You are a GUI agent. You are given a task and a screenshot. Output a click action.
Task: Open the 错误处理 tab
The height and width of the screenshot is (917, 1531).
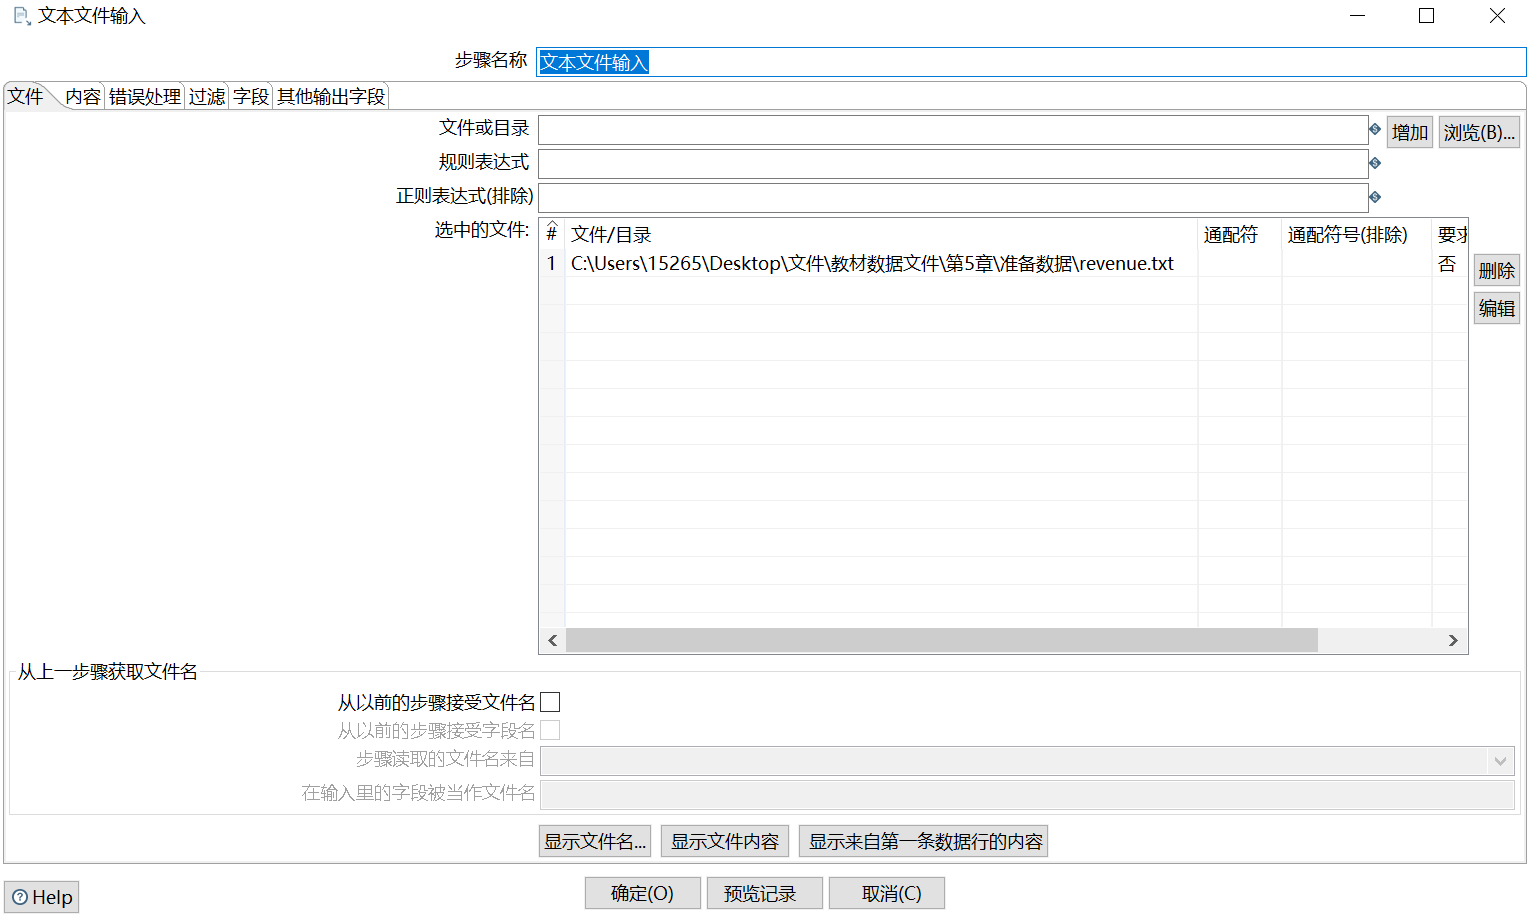click(x=145, y=96)
